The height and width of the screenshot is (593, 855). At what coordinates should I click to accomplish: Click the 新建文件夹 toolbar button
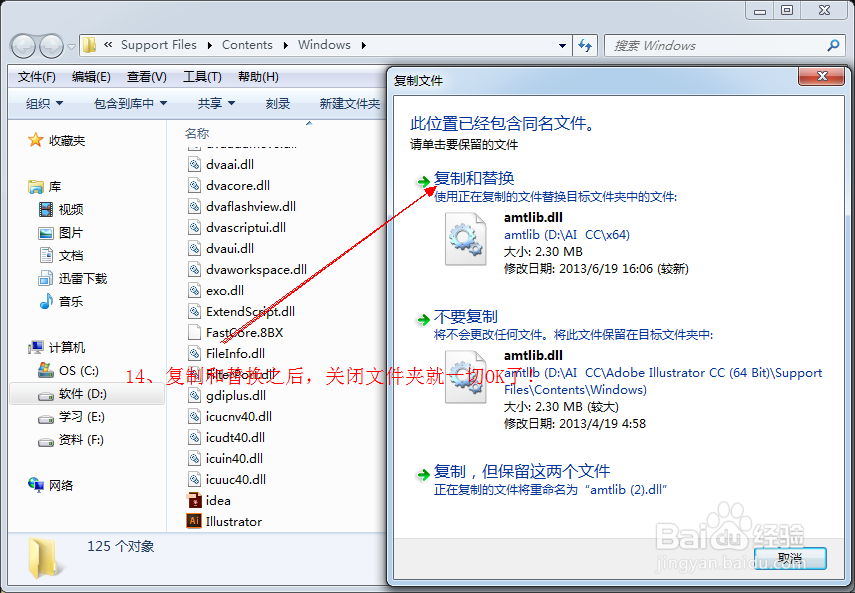click(350, 104)
